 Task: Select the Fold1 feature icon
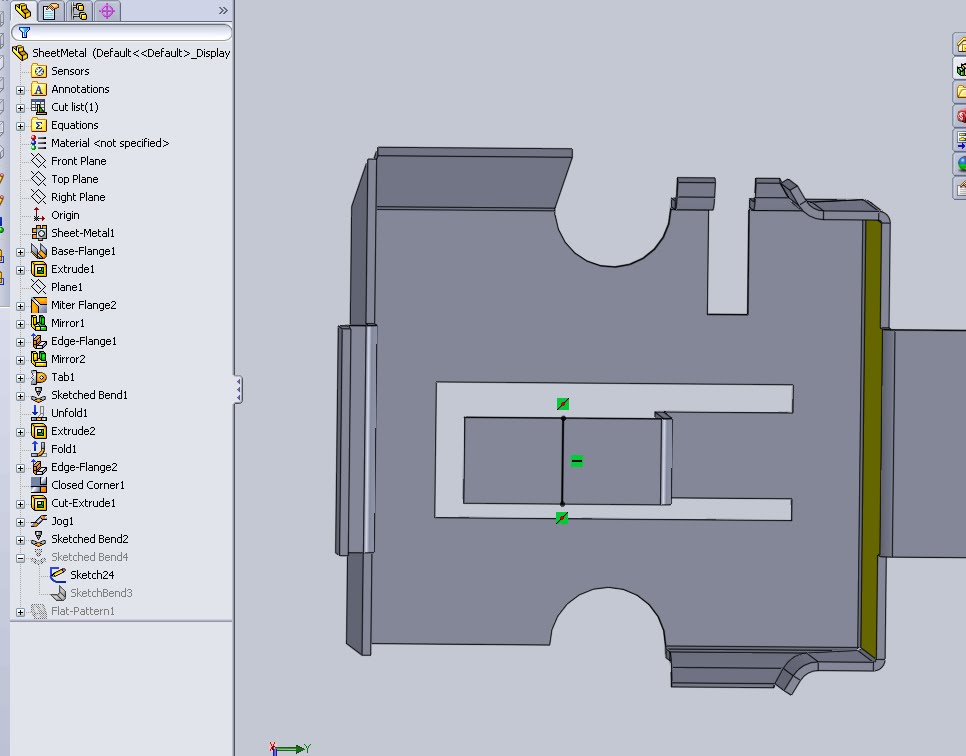coord(39,449)
